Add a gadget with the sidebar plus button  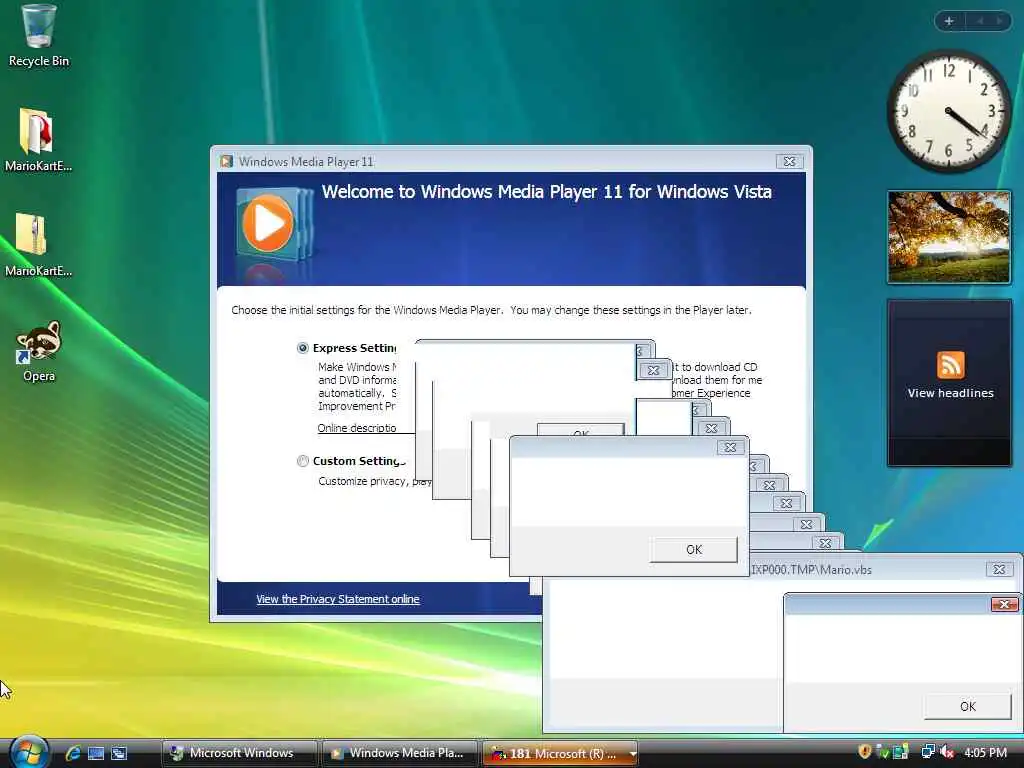(949, 21)
